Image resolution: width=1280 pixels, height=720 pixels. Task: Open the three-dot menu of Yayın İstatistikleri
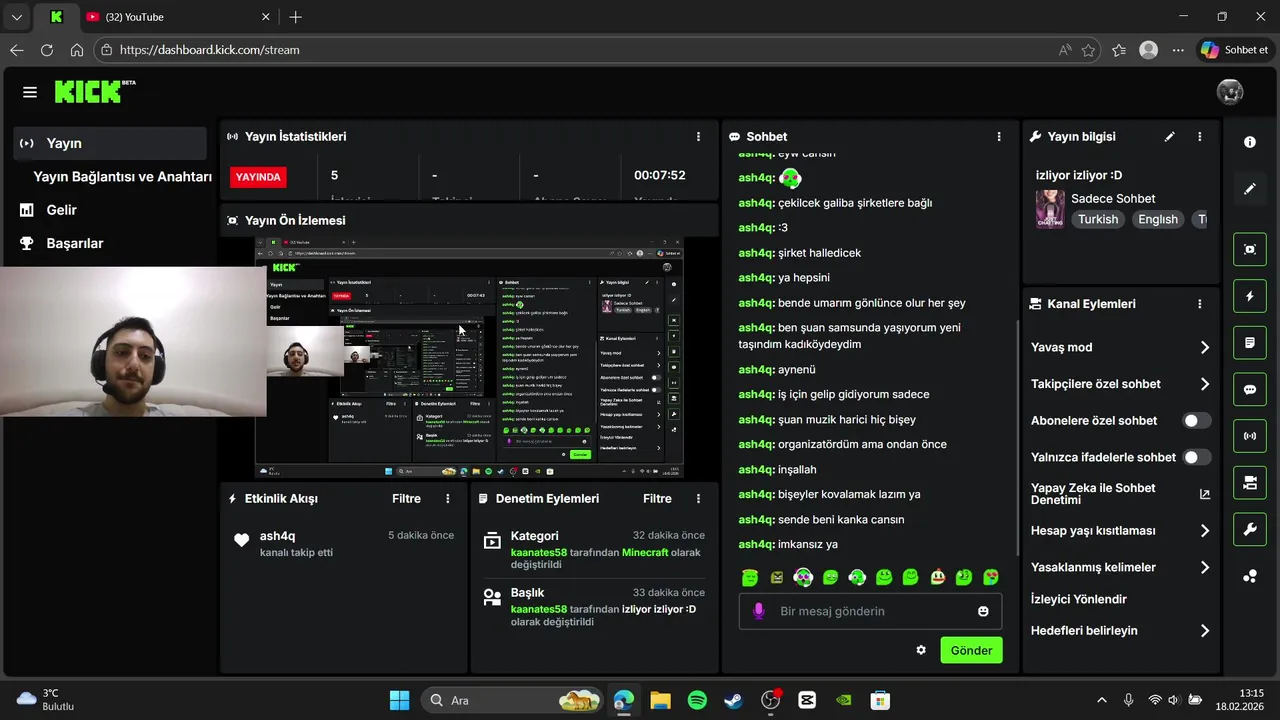point(698,137)
